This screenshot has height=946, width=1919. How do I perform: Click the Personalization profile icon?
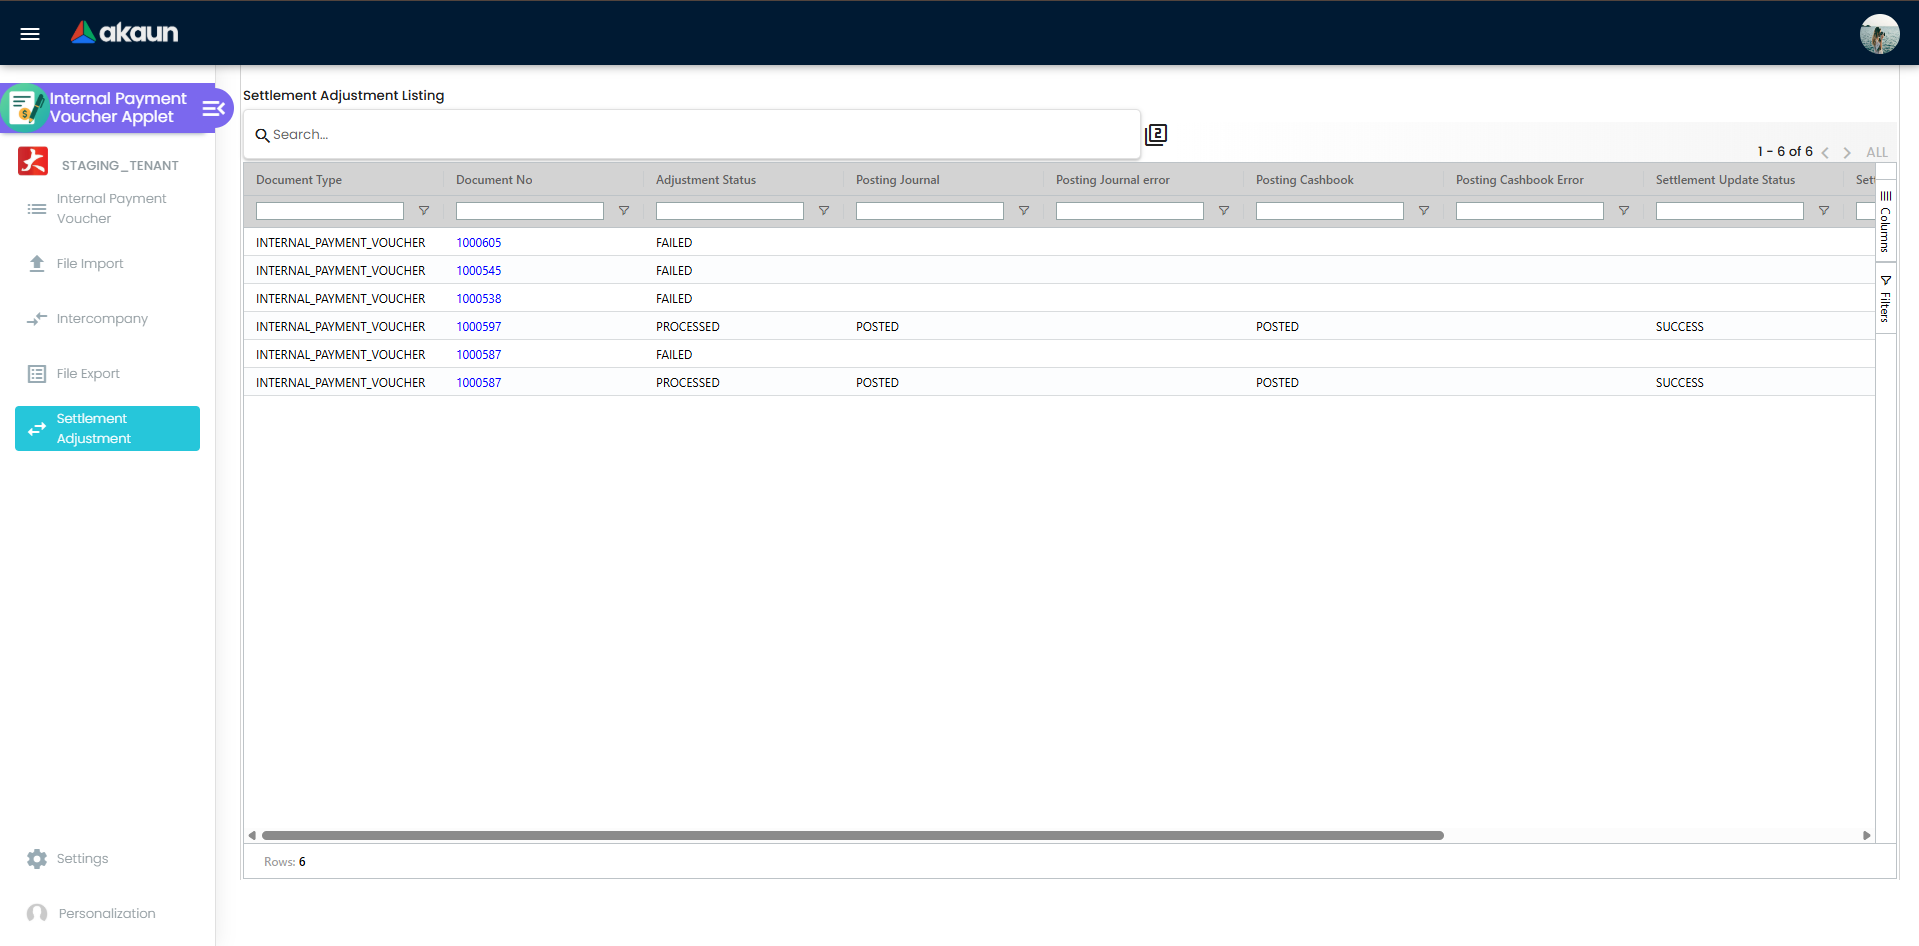click(x=37, y=913)
